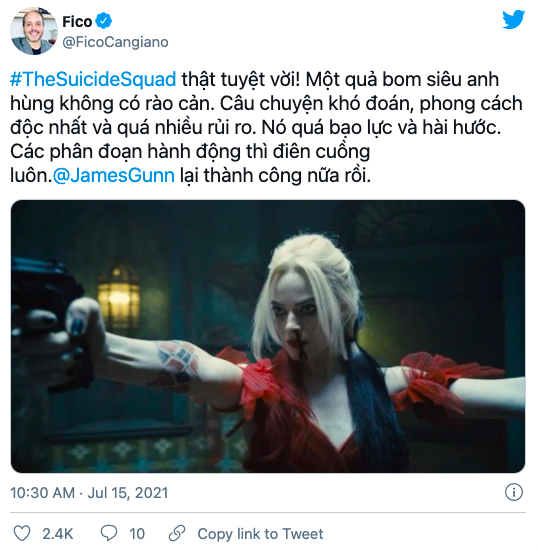Like the tweet with the heart icon
The width and height of the screenshot is (538, 551).
(22, 533)
